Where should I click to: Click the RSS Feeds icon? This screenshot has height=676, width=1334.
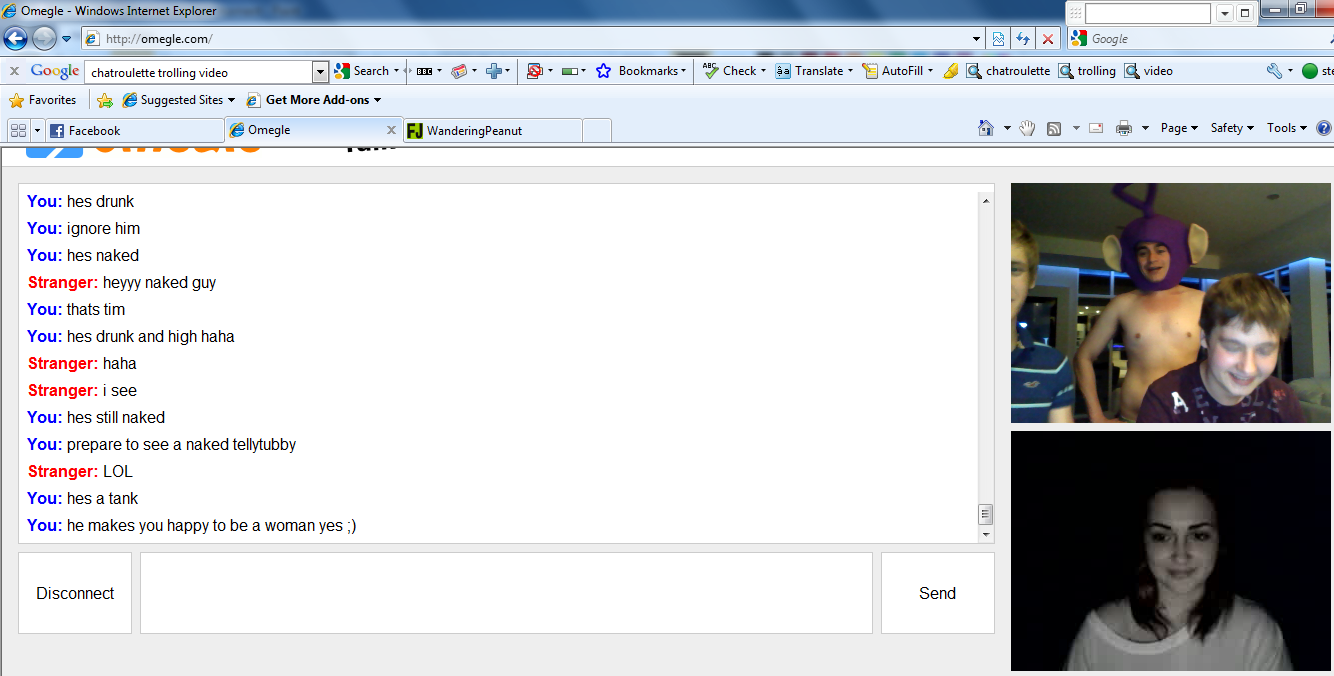1054,128
